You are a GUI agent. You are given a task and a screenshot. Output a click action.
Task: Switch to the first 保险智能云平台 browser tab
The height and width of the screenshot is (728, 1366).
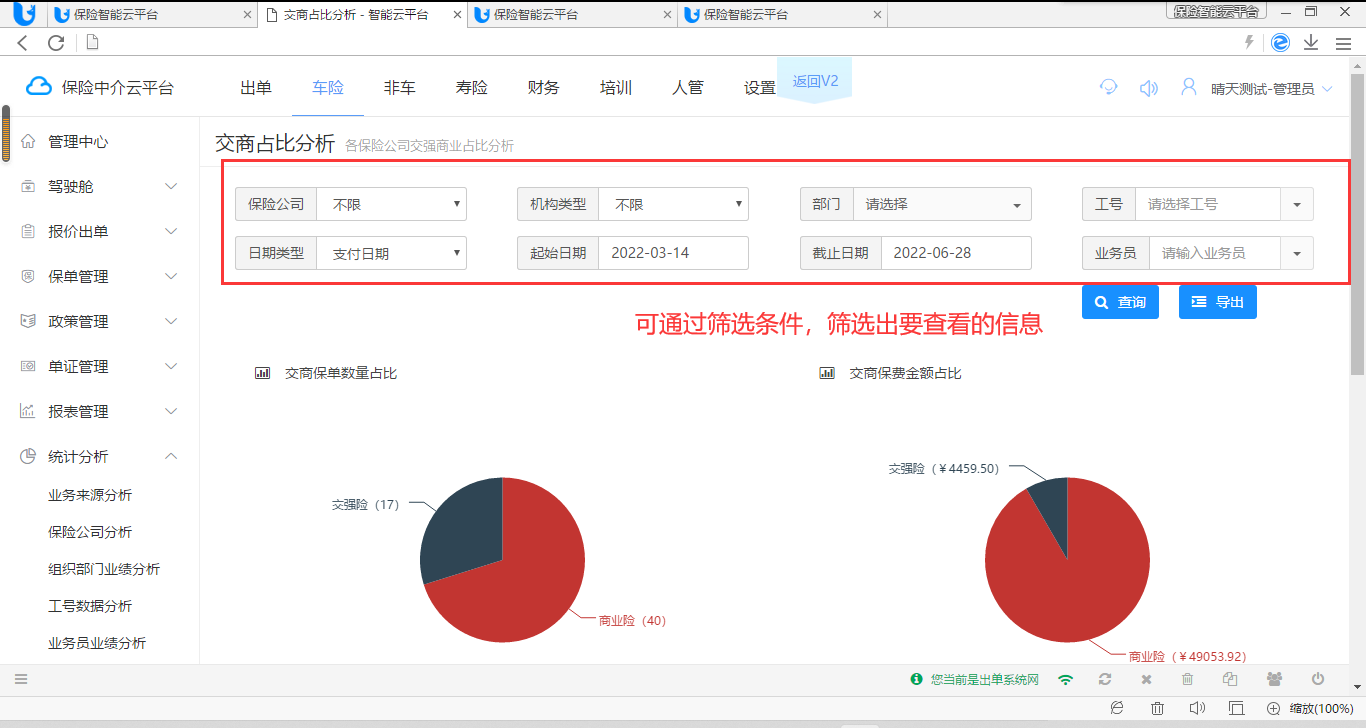pyautogui.click(x=150, y=15)
